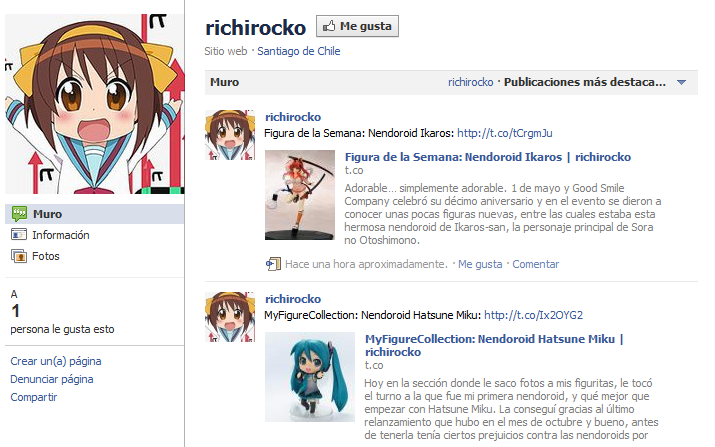Open richirocko author link on Ikaros post

click(x=293, y=117)
